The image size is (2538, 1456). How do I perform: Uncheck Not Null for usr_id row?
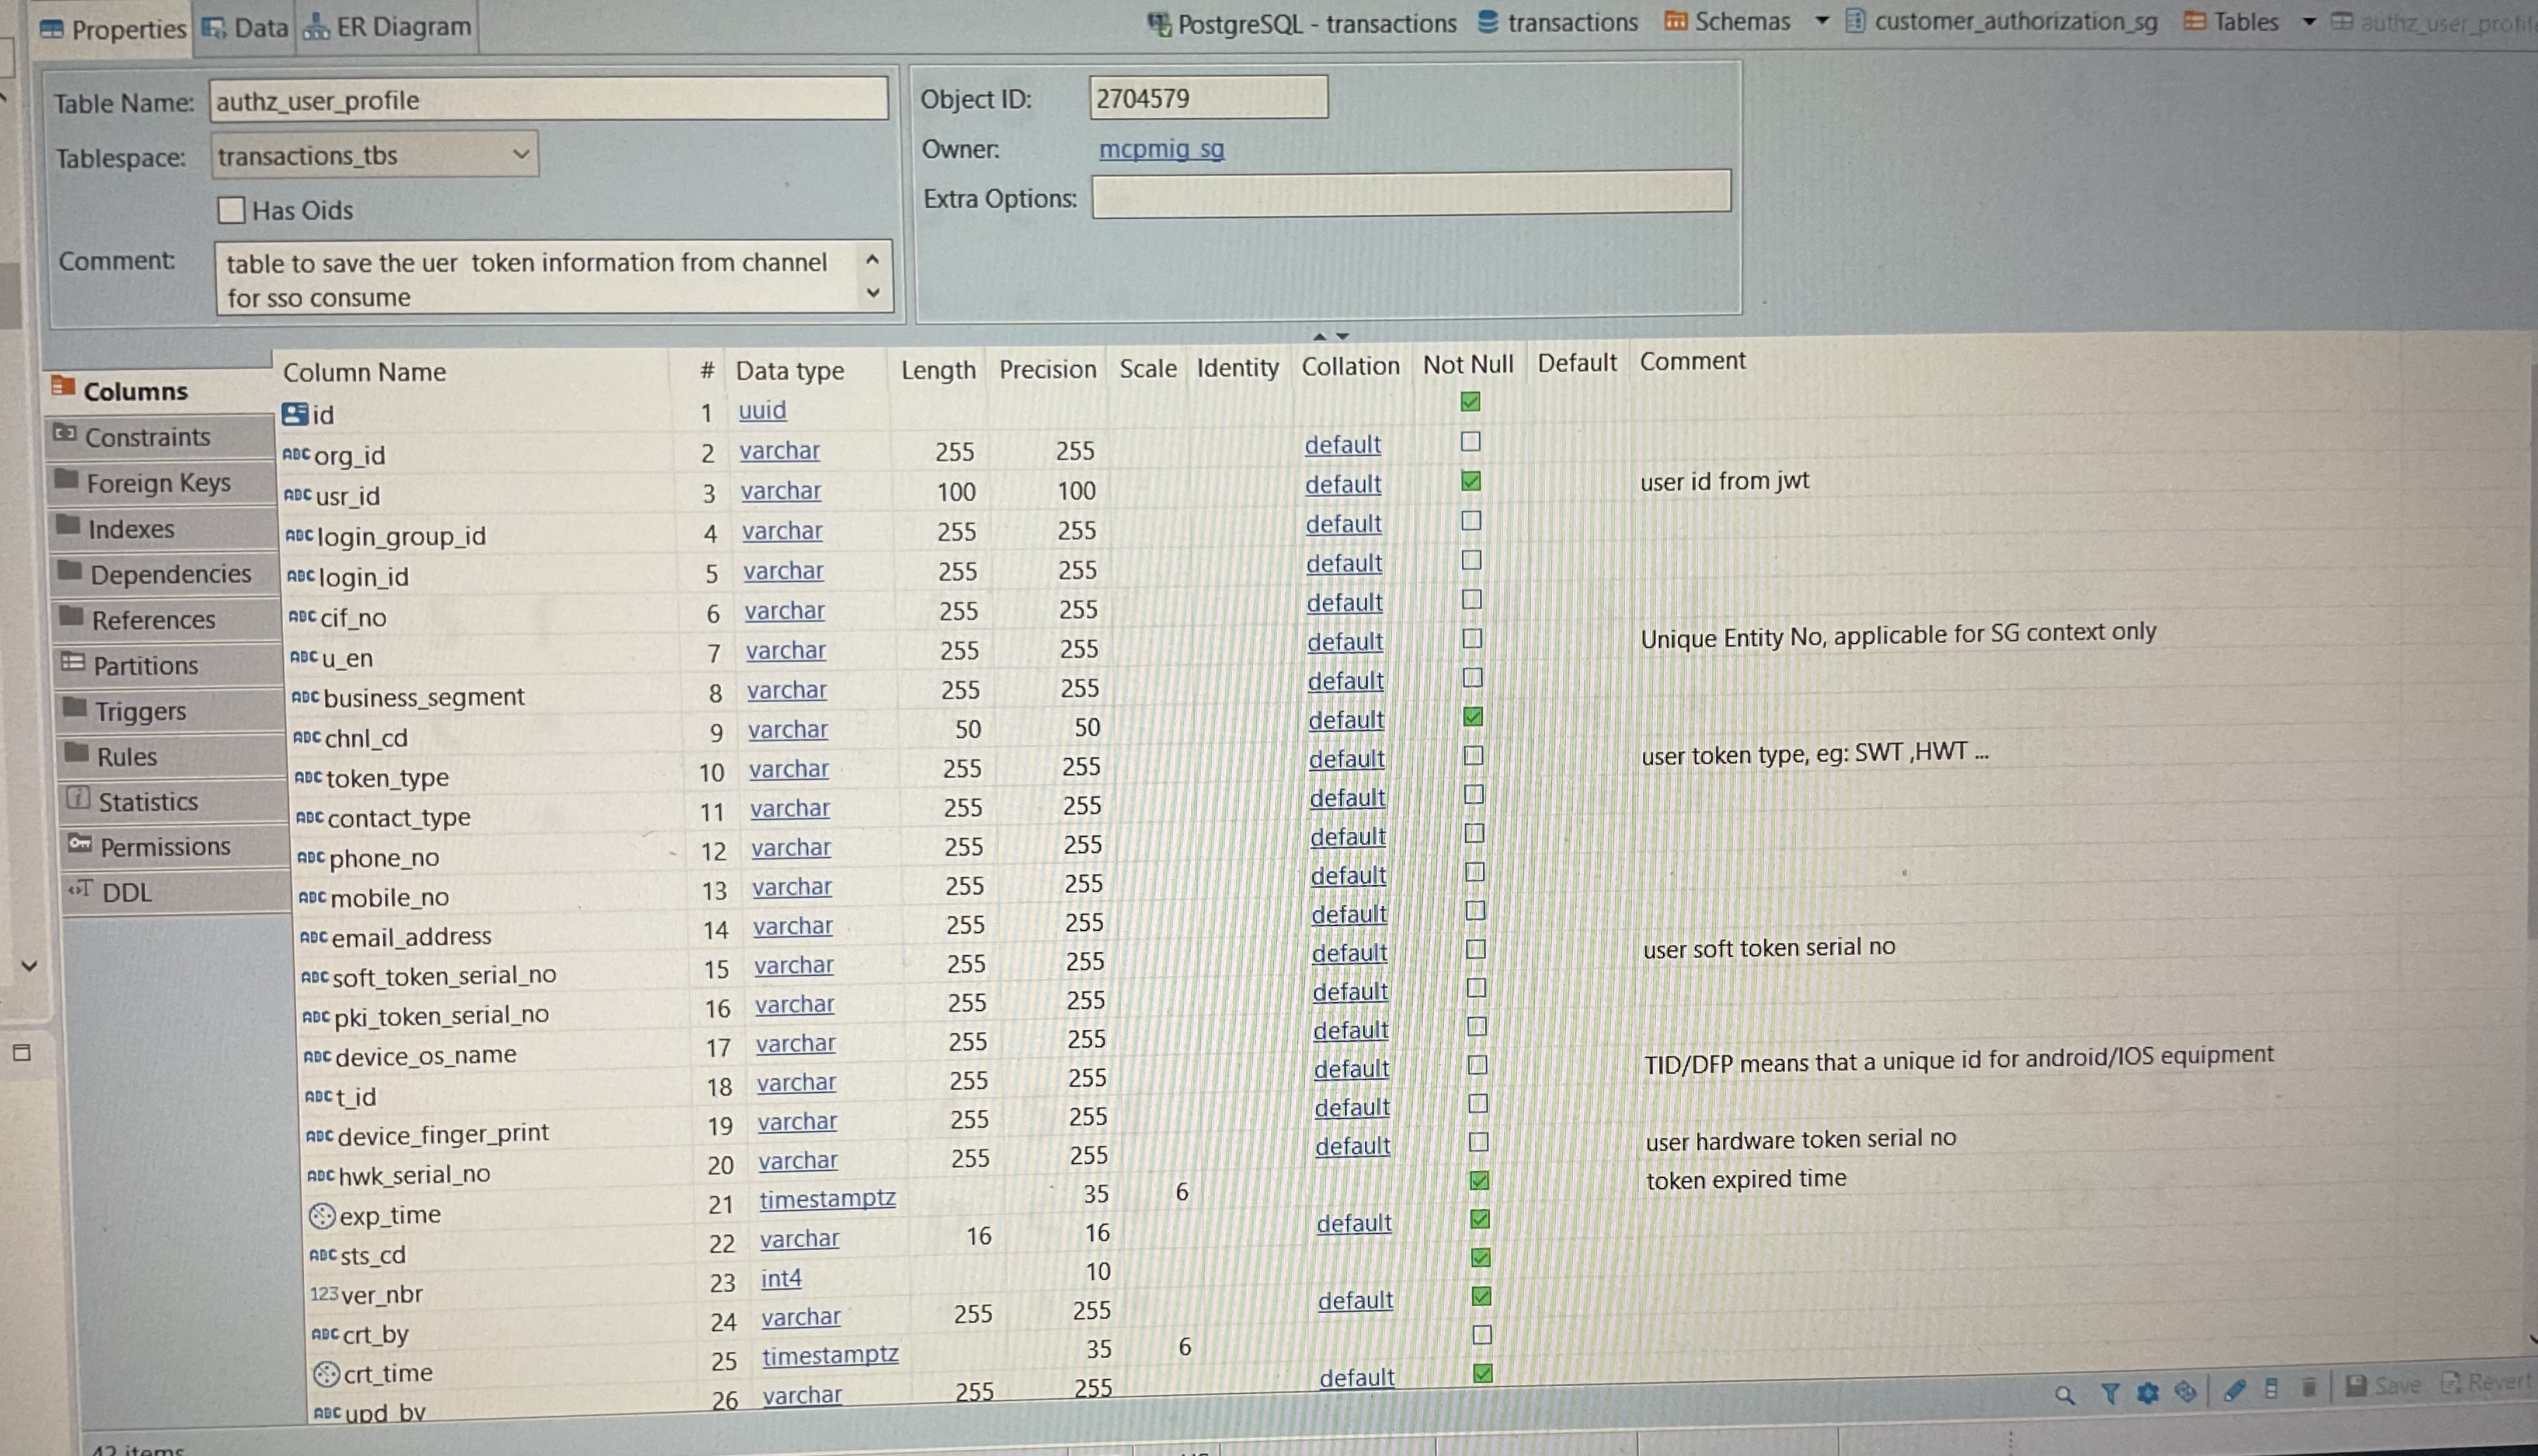(1470, 481)
